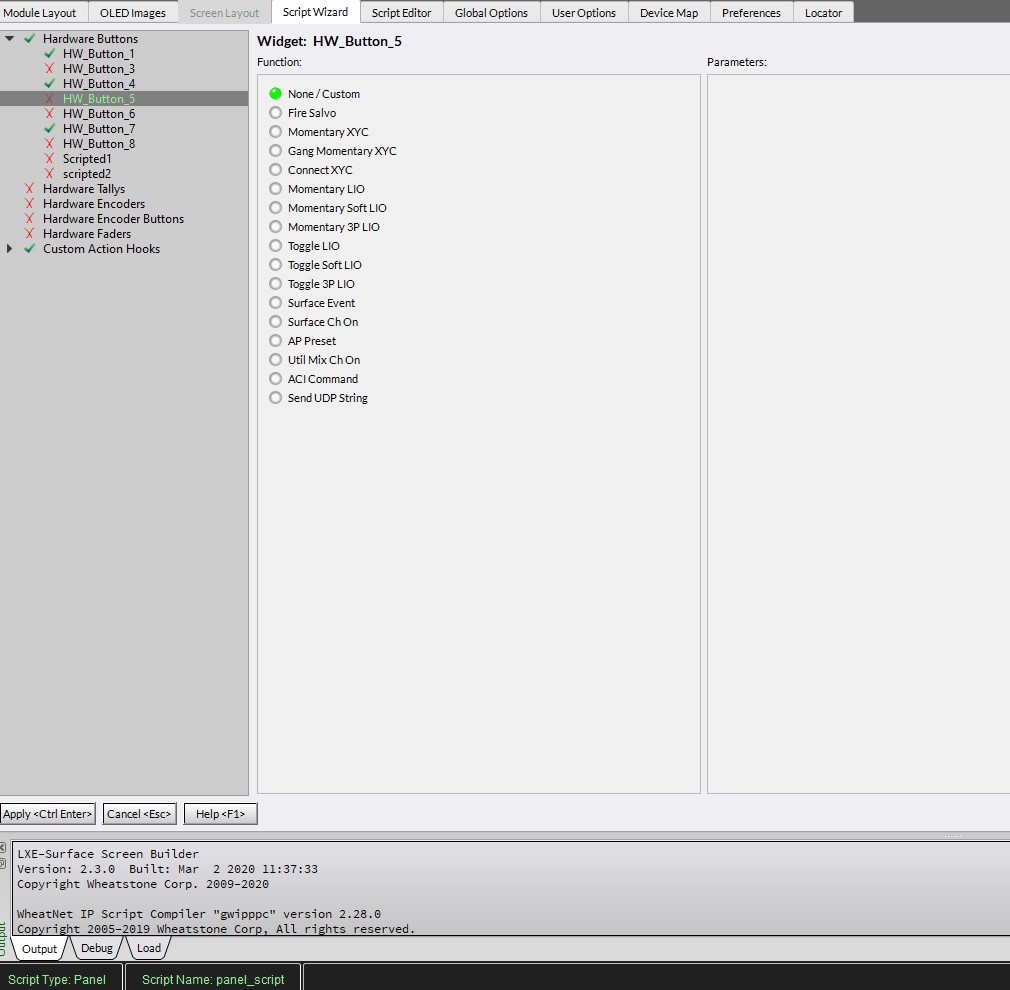Select the Fire Salvo radio button
This screenshot has width=1010, height=990.
point(276,113)
